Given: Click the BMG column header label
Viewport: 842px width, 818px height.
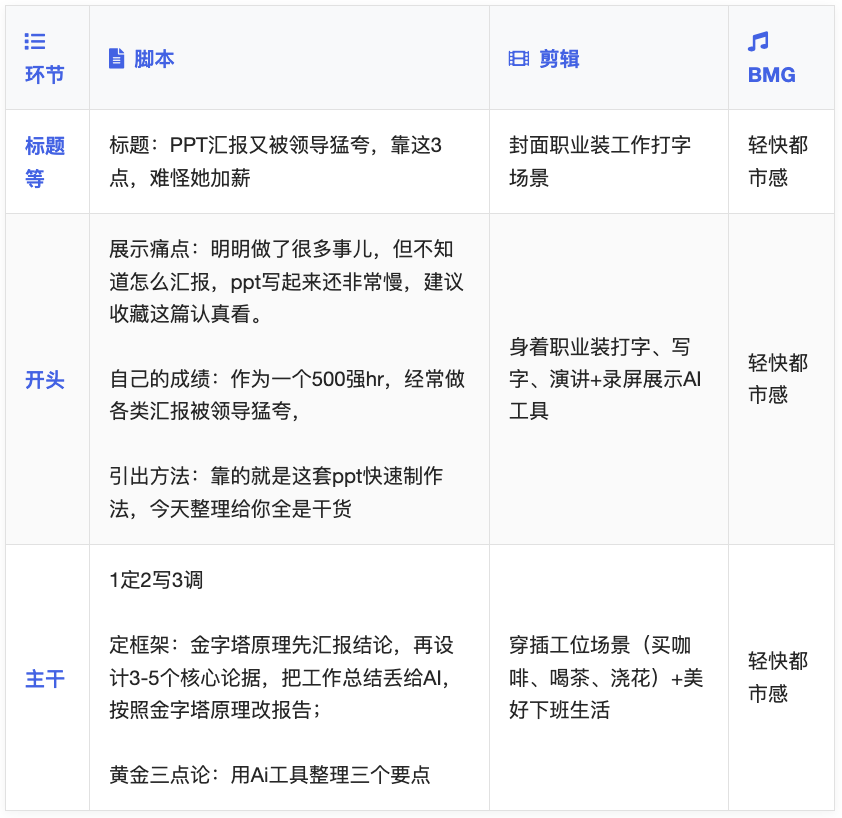Looking at the screenshot, I should coord(772,76).
